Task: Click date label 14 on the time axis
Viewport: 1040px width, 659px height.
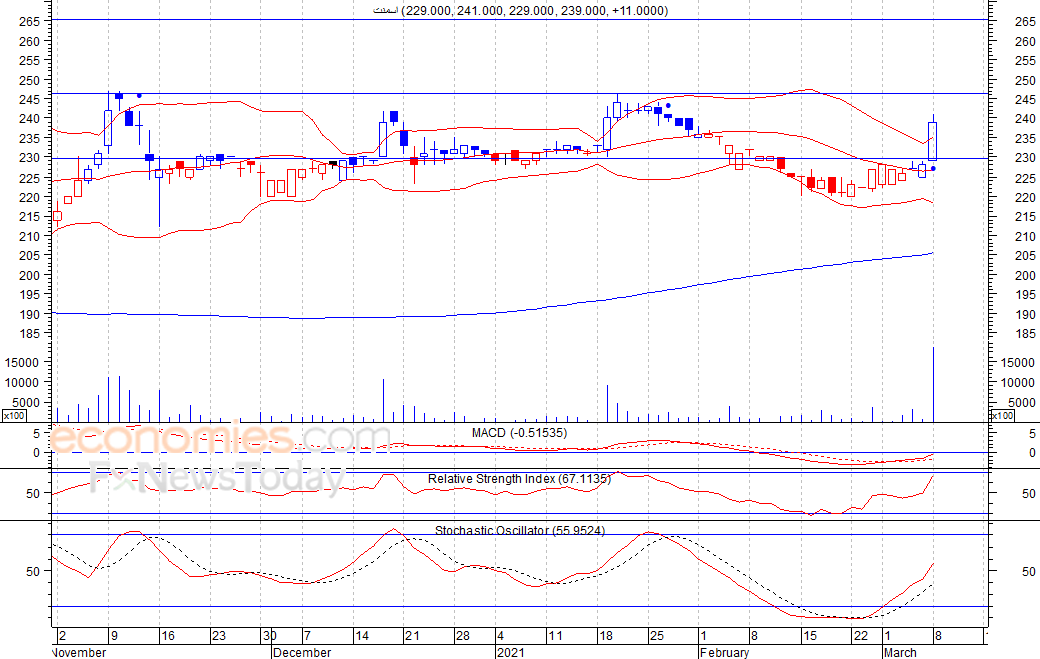Action: click(x=361, y=636)
